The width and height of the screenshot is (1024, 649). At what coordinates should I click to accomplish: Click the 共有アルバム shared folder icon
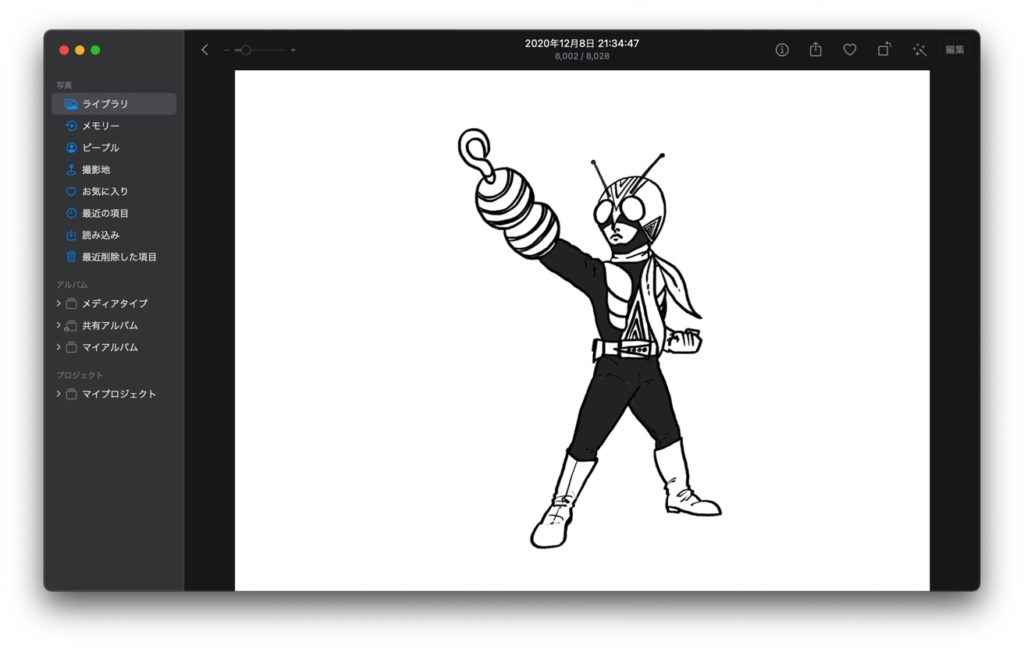pyautogui.click(x=71, y=325)
